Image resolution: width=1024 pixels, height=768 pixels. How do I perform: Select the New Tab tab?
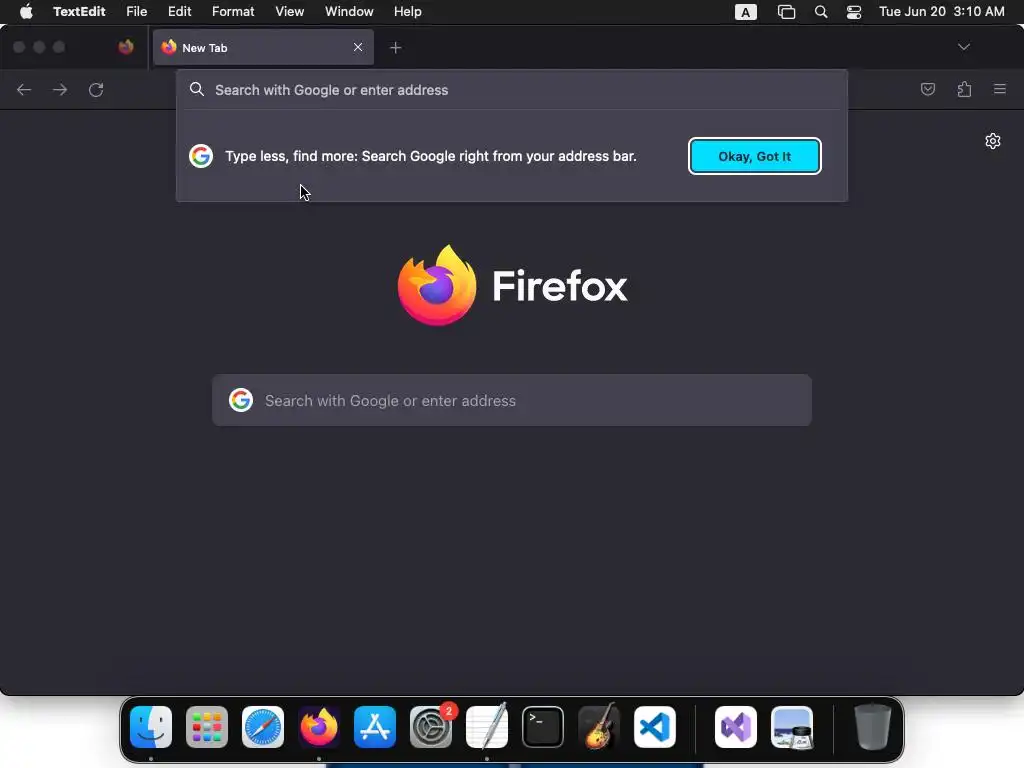263,47
